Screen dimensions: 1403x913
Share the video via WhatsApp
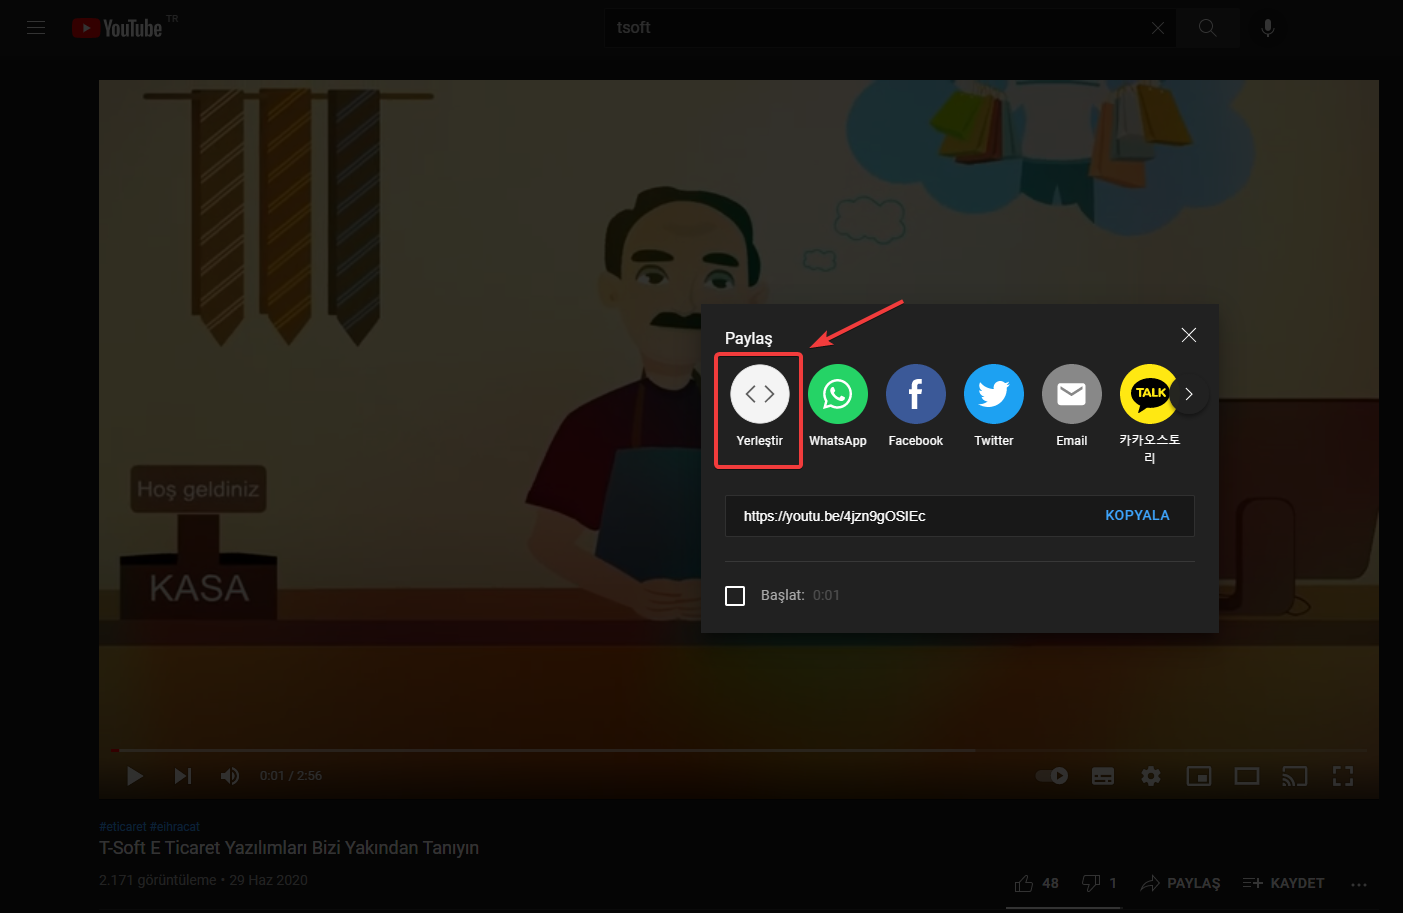[838, 407]
